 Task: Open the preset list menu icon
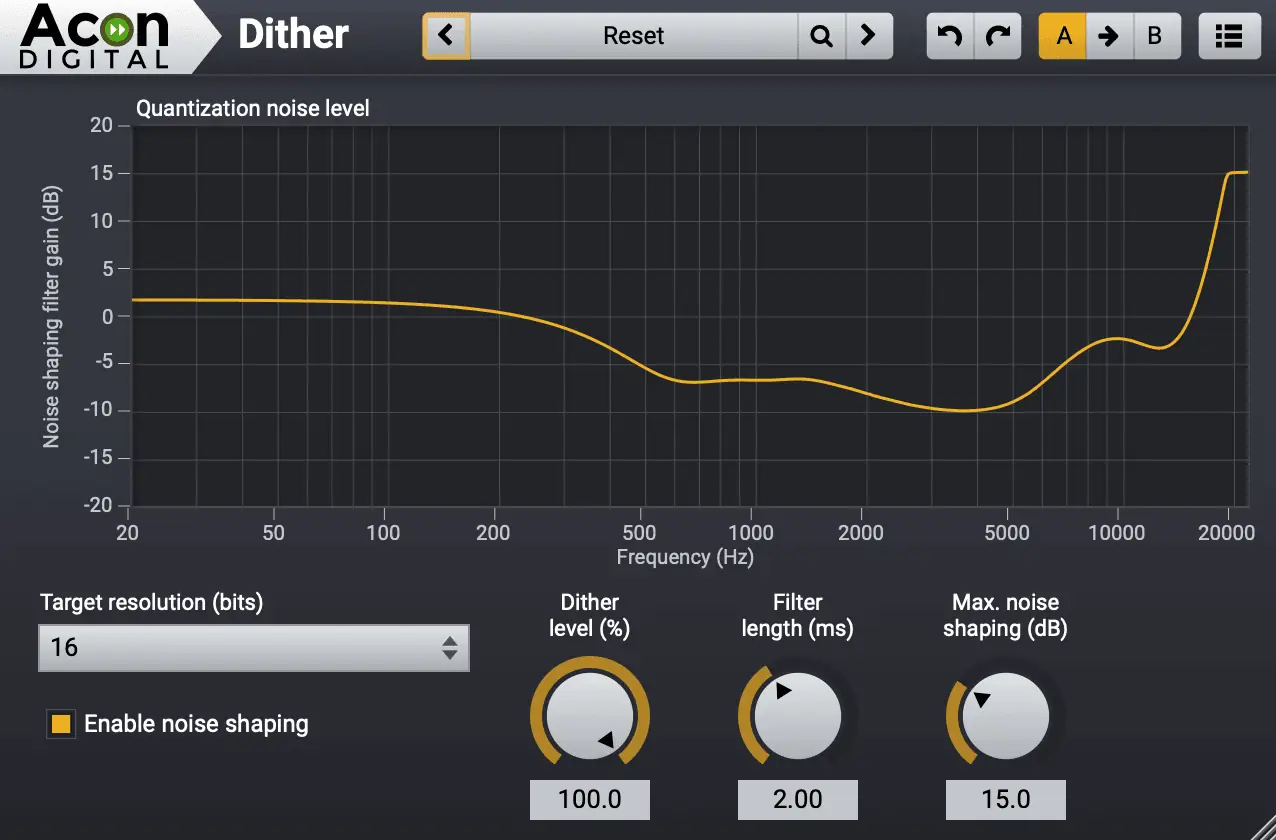pos(1229,35)
